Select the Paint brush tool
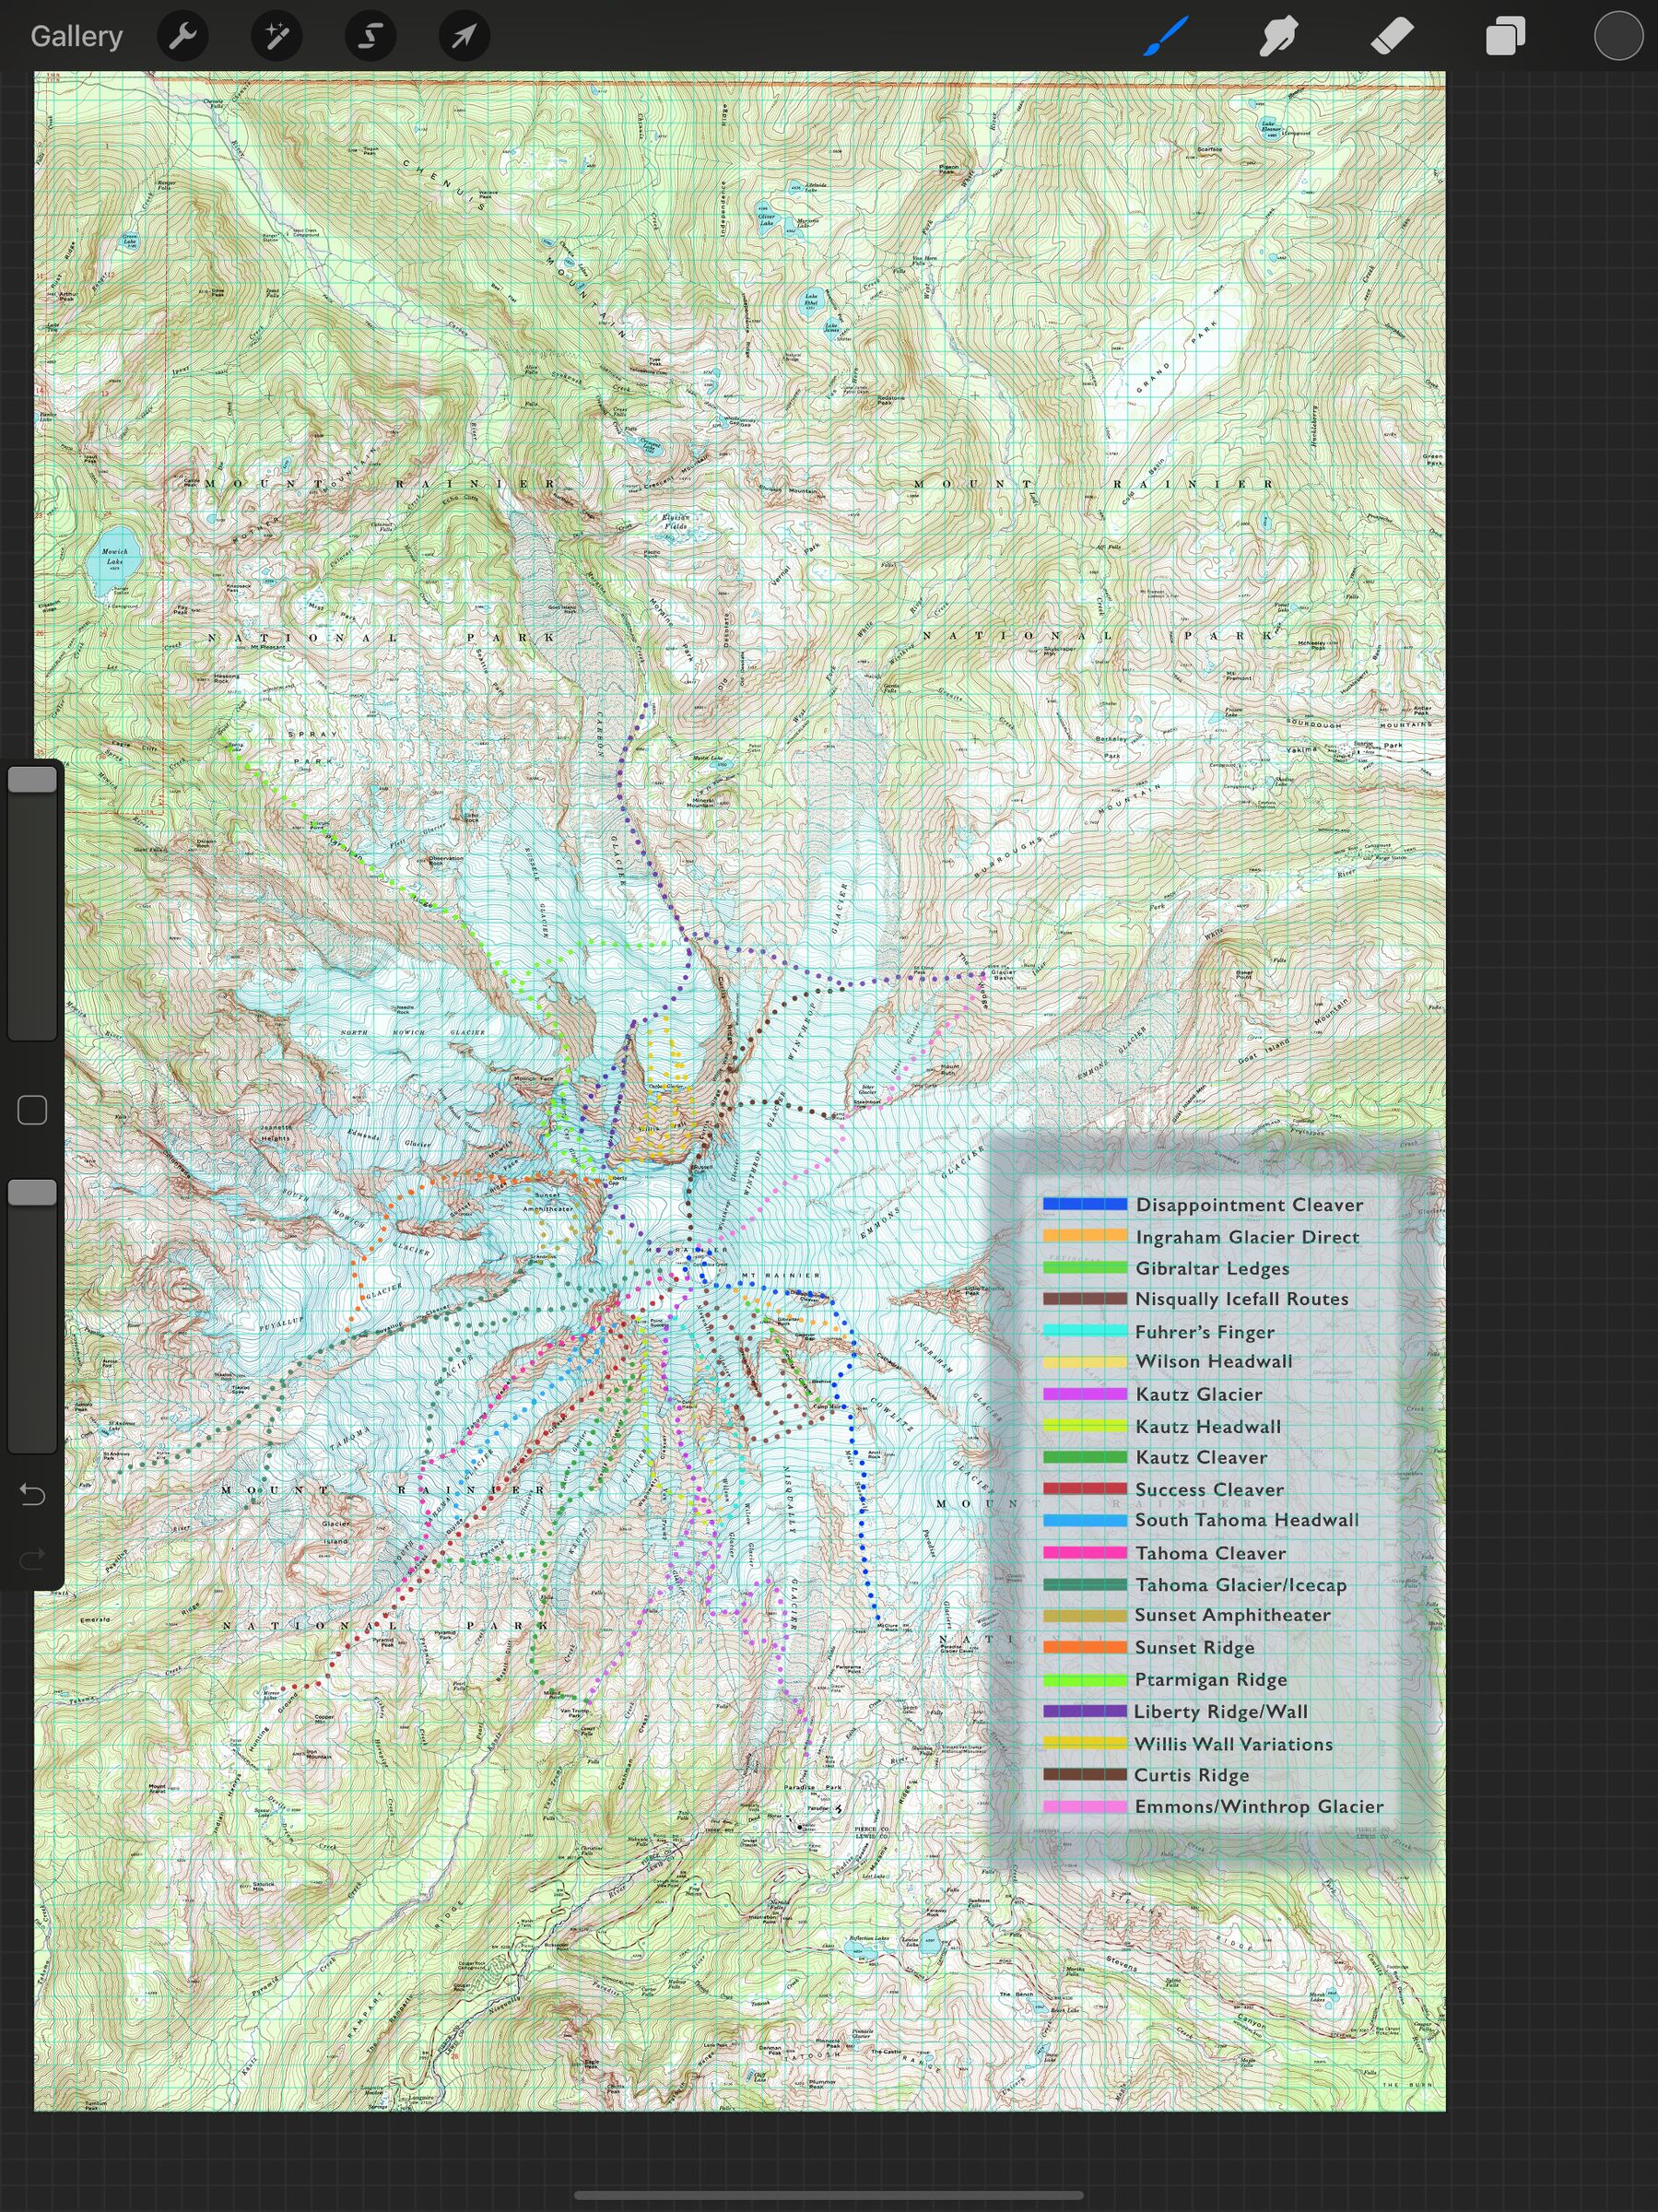 coord(1163,36)
